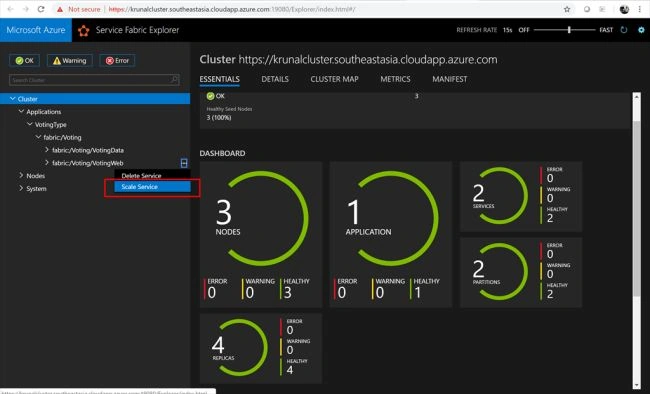This screenshot has height=394, width=650.
Task: Click the Service Fabric Explorer logo icon
Action: point(83,30)
